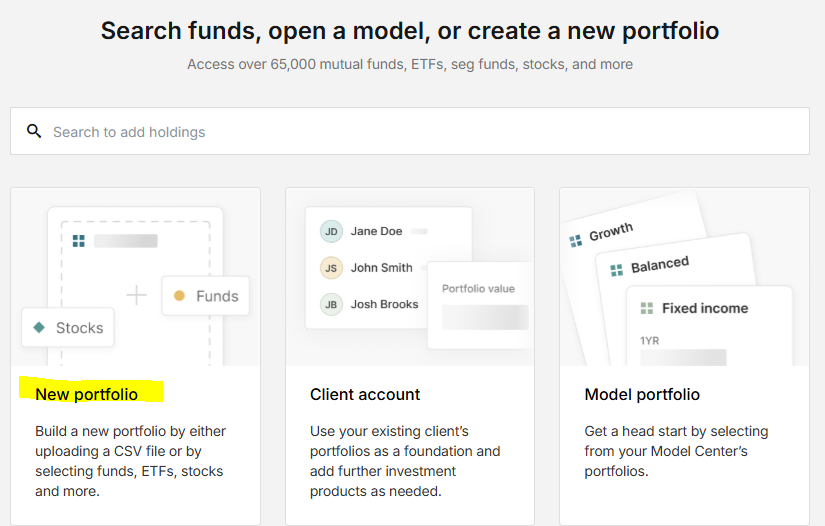Click the JB avatar for Josh Brooks
Image resolution: width=825 pixels, height=526 pixels.
click(331, 305)
